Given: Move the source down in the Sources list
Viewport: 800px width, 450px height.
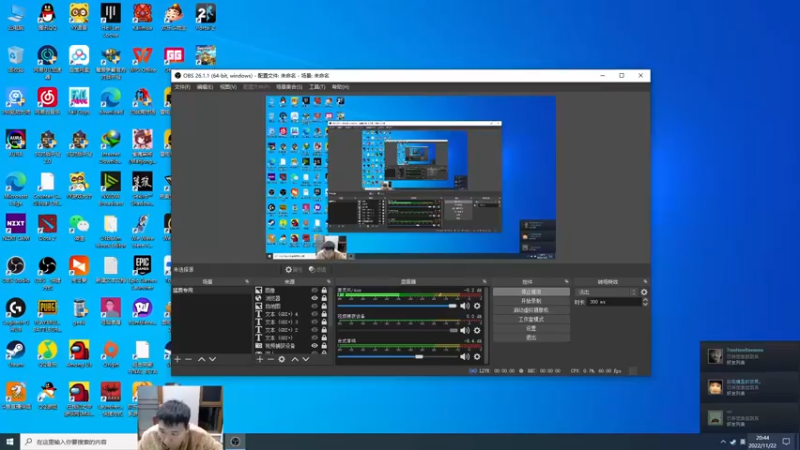Looking at the screenshot, I should click(306, 359).
